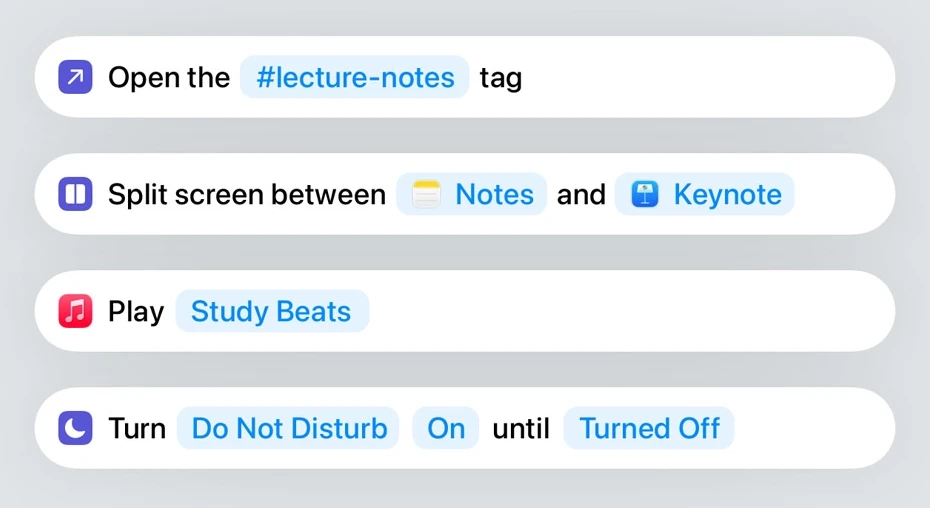The width and height of the screenshot is (930, 508).
Task: Click the moon Do Not Disturb icon
Action: pos(75,428)
